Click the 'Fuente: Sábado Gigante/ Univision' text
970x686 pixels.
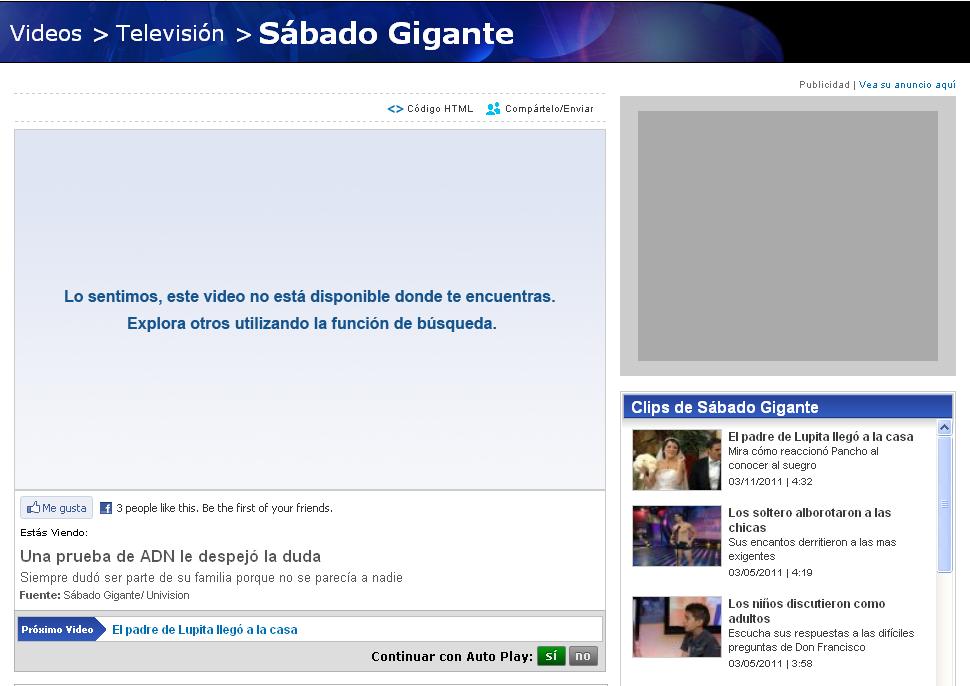point(105,596)
